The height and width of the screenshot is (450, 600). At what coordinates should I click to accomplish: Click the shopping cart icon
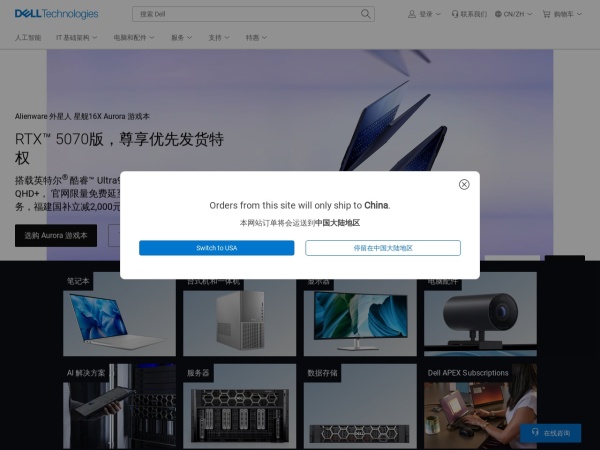(546, 14)
